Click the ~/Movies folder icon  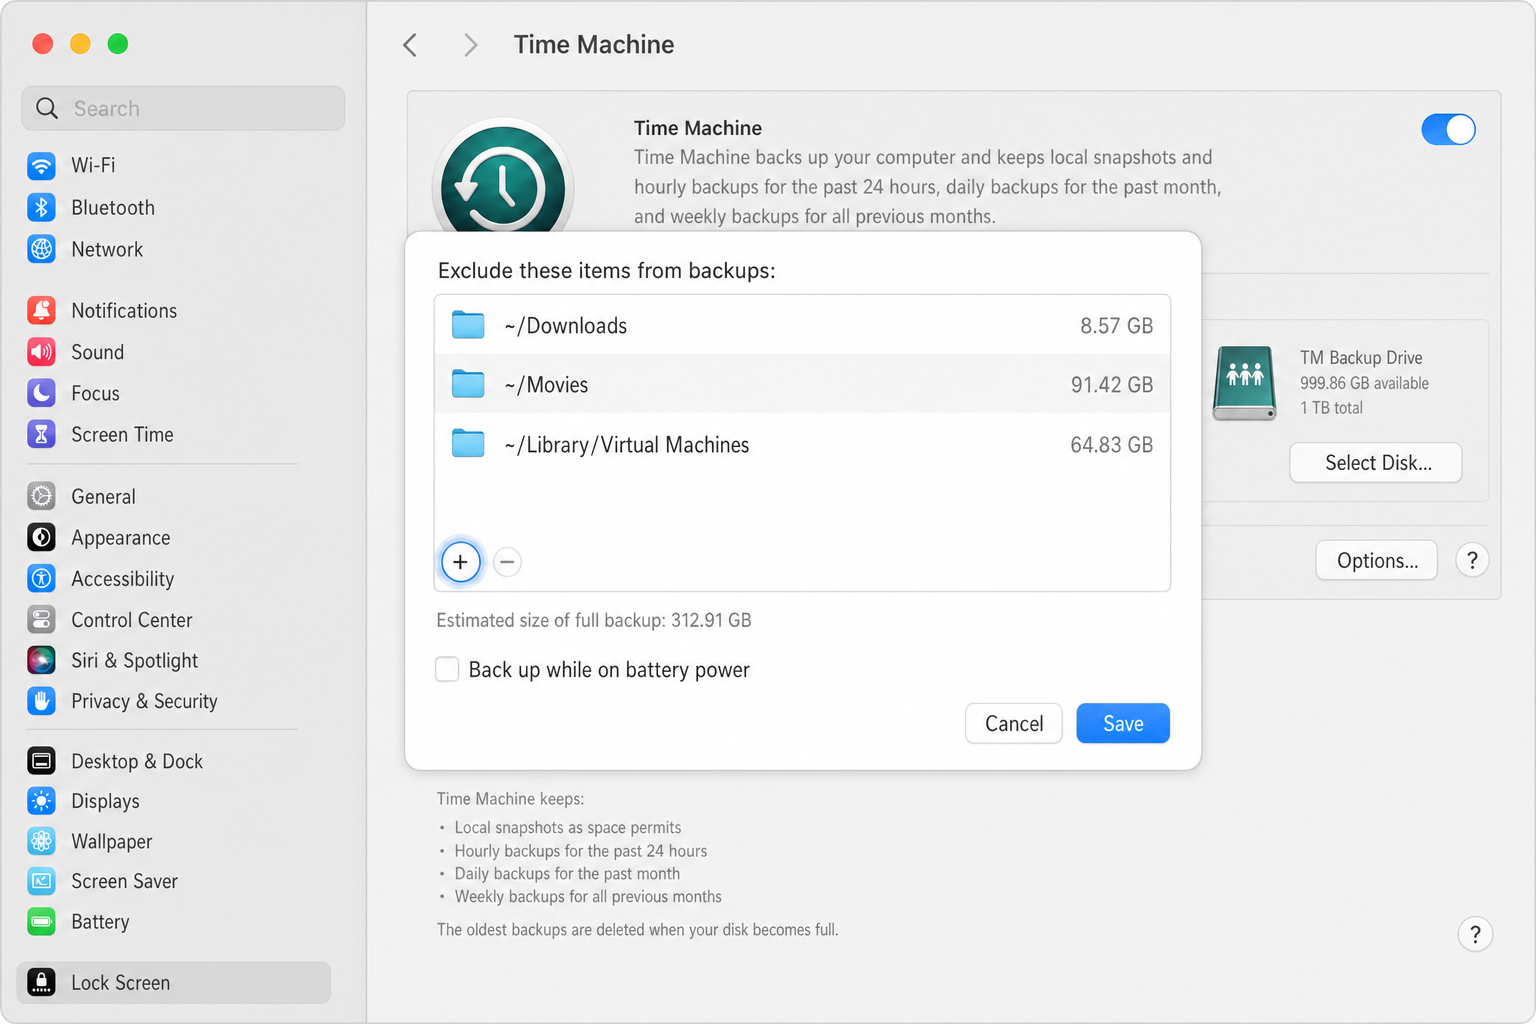468,384
